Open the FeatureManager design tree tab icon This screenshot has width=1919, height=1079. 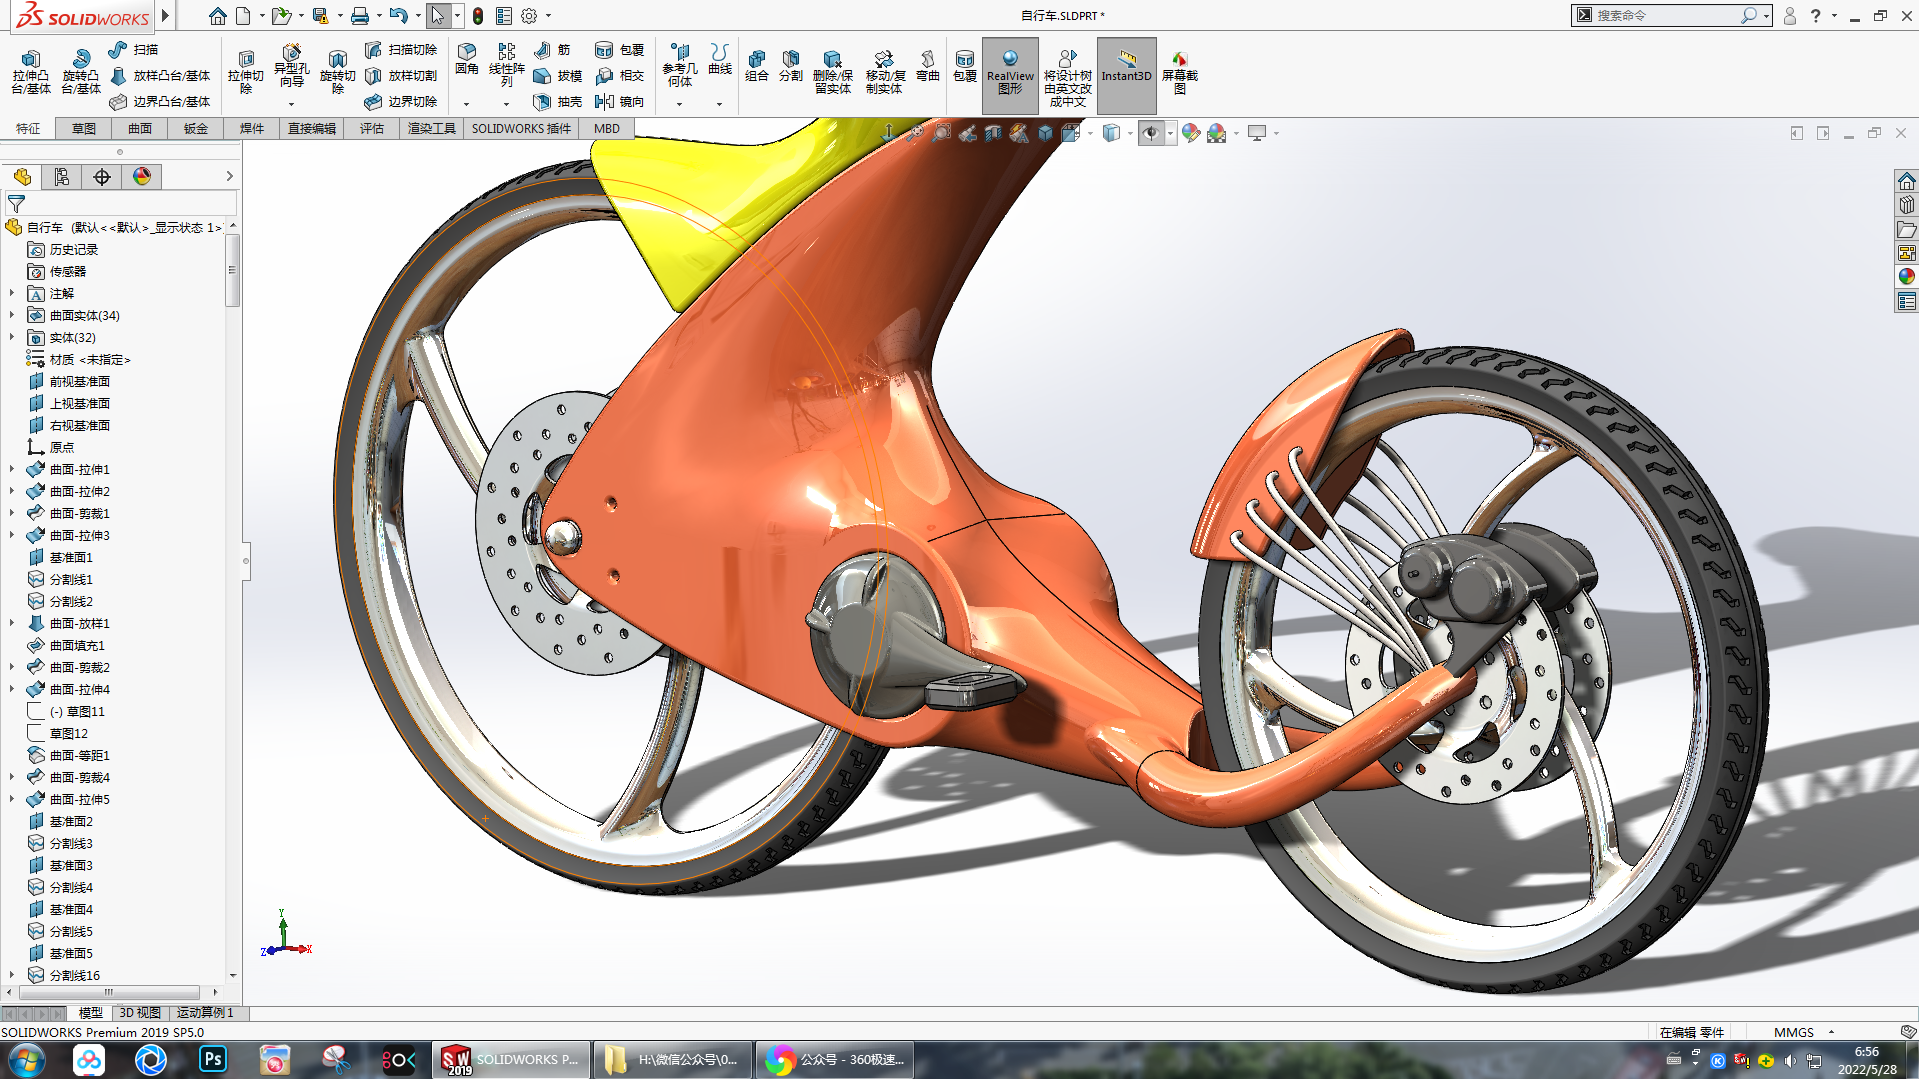pos(22,177)
